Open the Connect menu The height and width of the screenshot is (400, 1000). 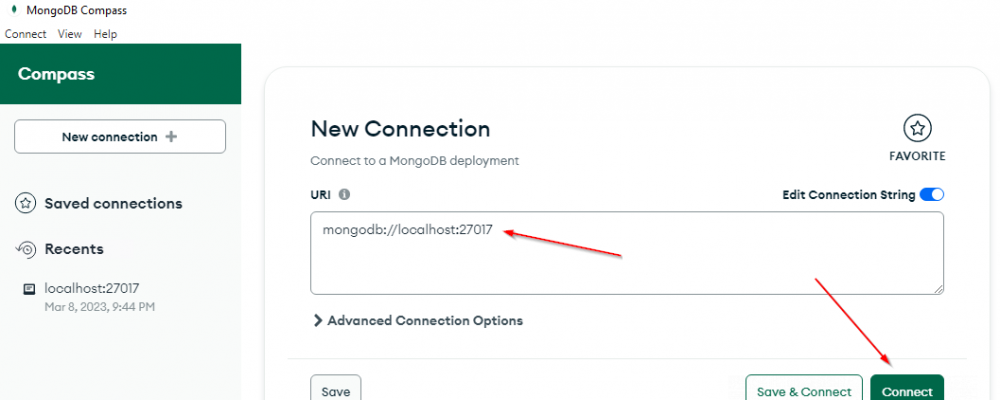[26, 34]
